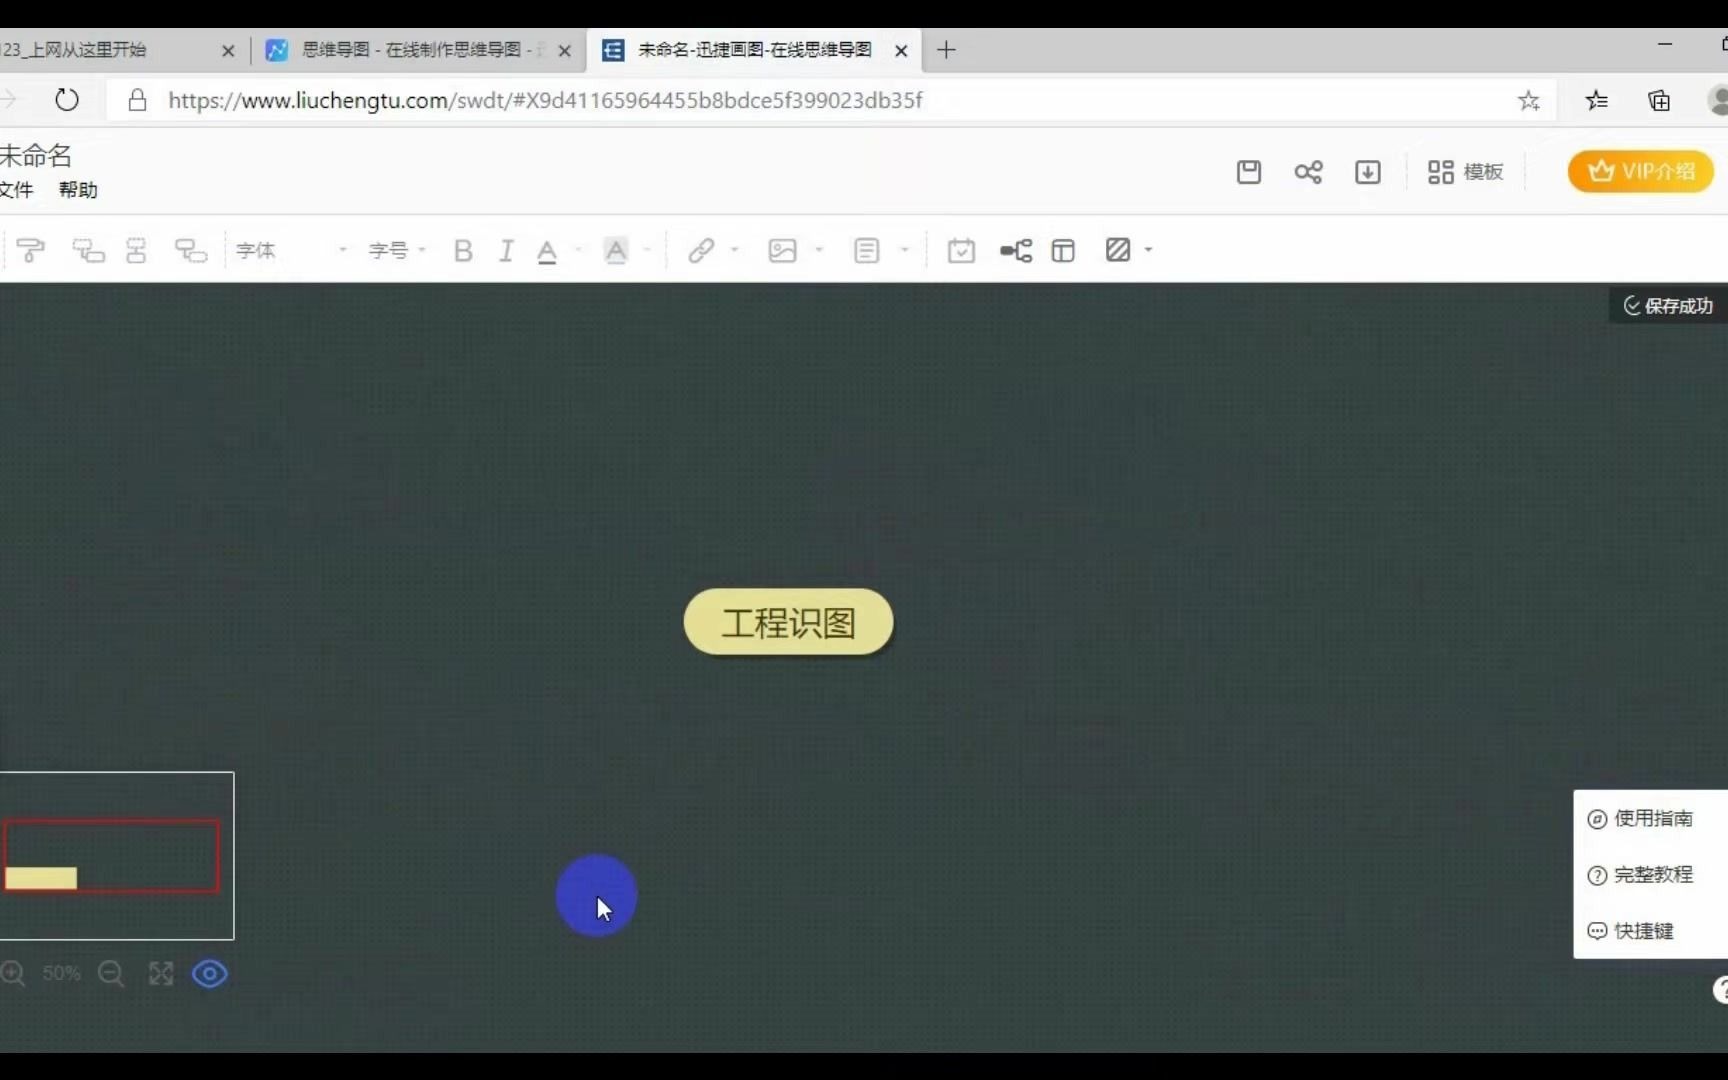Open the 字体 font family dropdown
Screen dimensions: 1728x1080
291,250
